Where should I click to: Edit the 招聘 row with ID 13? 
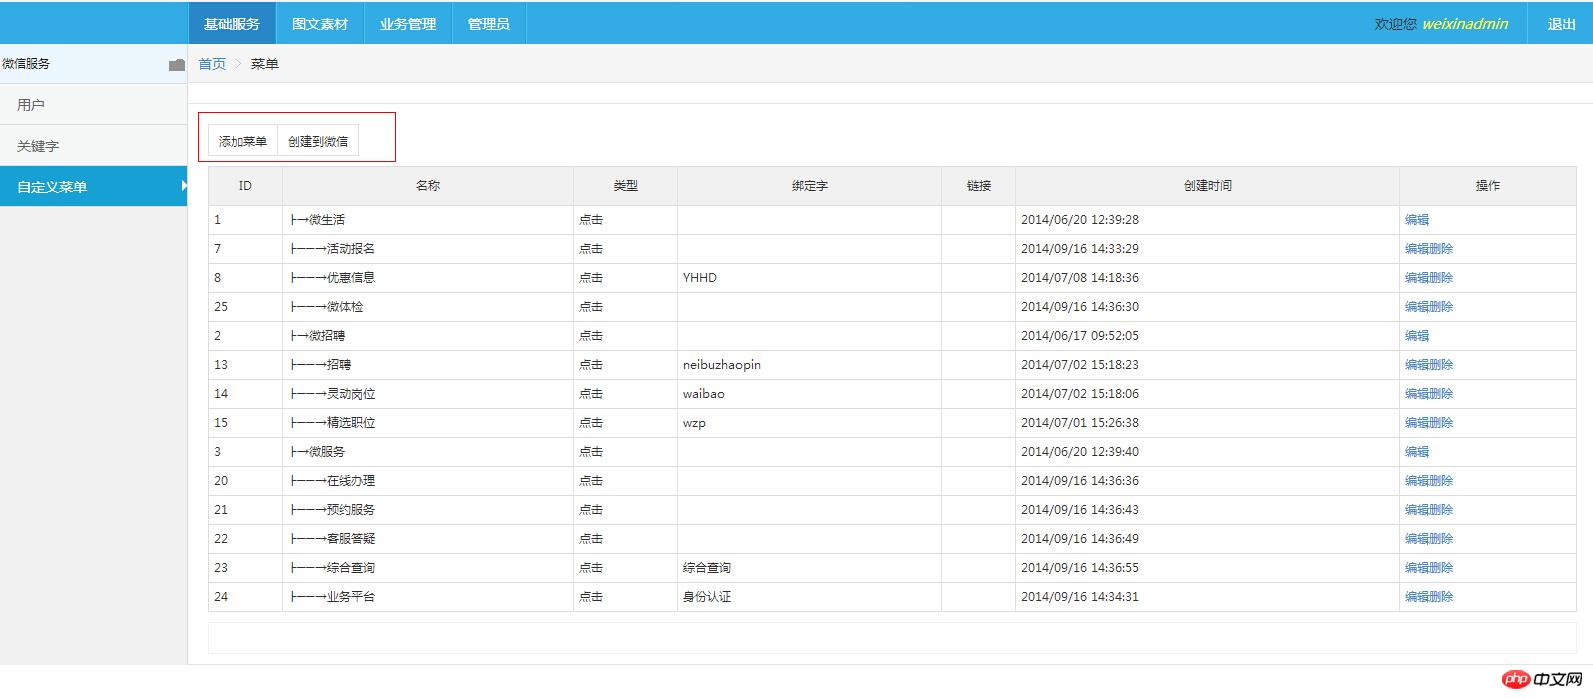tap(1417, 365)
